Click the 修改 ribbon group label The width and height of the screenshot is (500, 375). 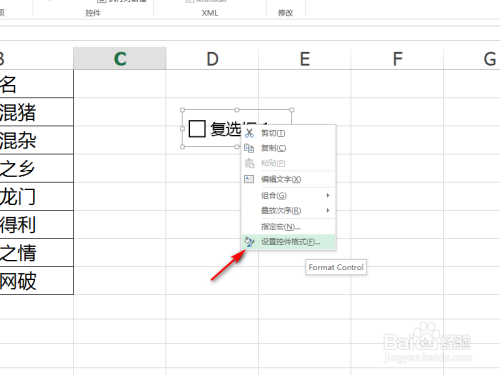(x=285, y=13)
